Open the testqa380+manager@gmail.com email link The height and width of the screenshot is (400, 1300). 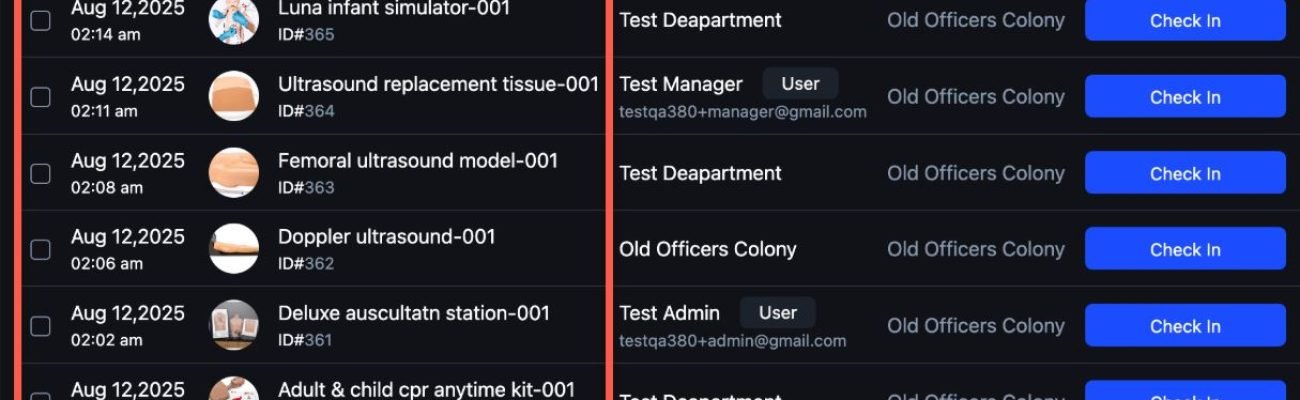pyautogui.click(x=743, y=112)
